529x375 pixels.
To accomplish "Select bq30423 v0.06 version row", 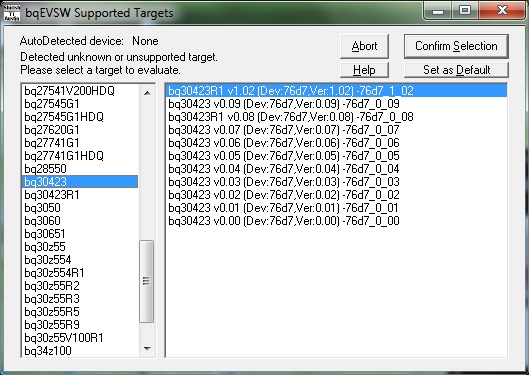I will (336, 143).
